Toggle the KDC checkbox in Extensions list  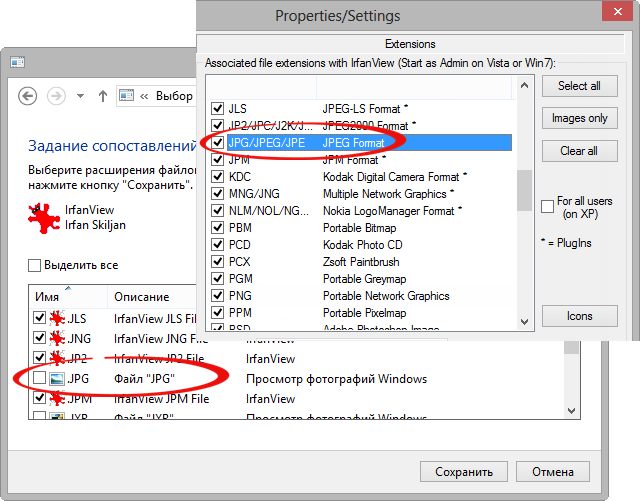tap(218, 176)
